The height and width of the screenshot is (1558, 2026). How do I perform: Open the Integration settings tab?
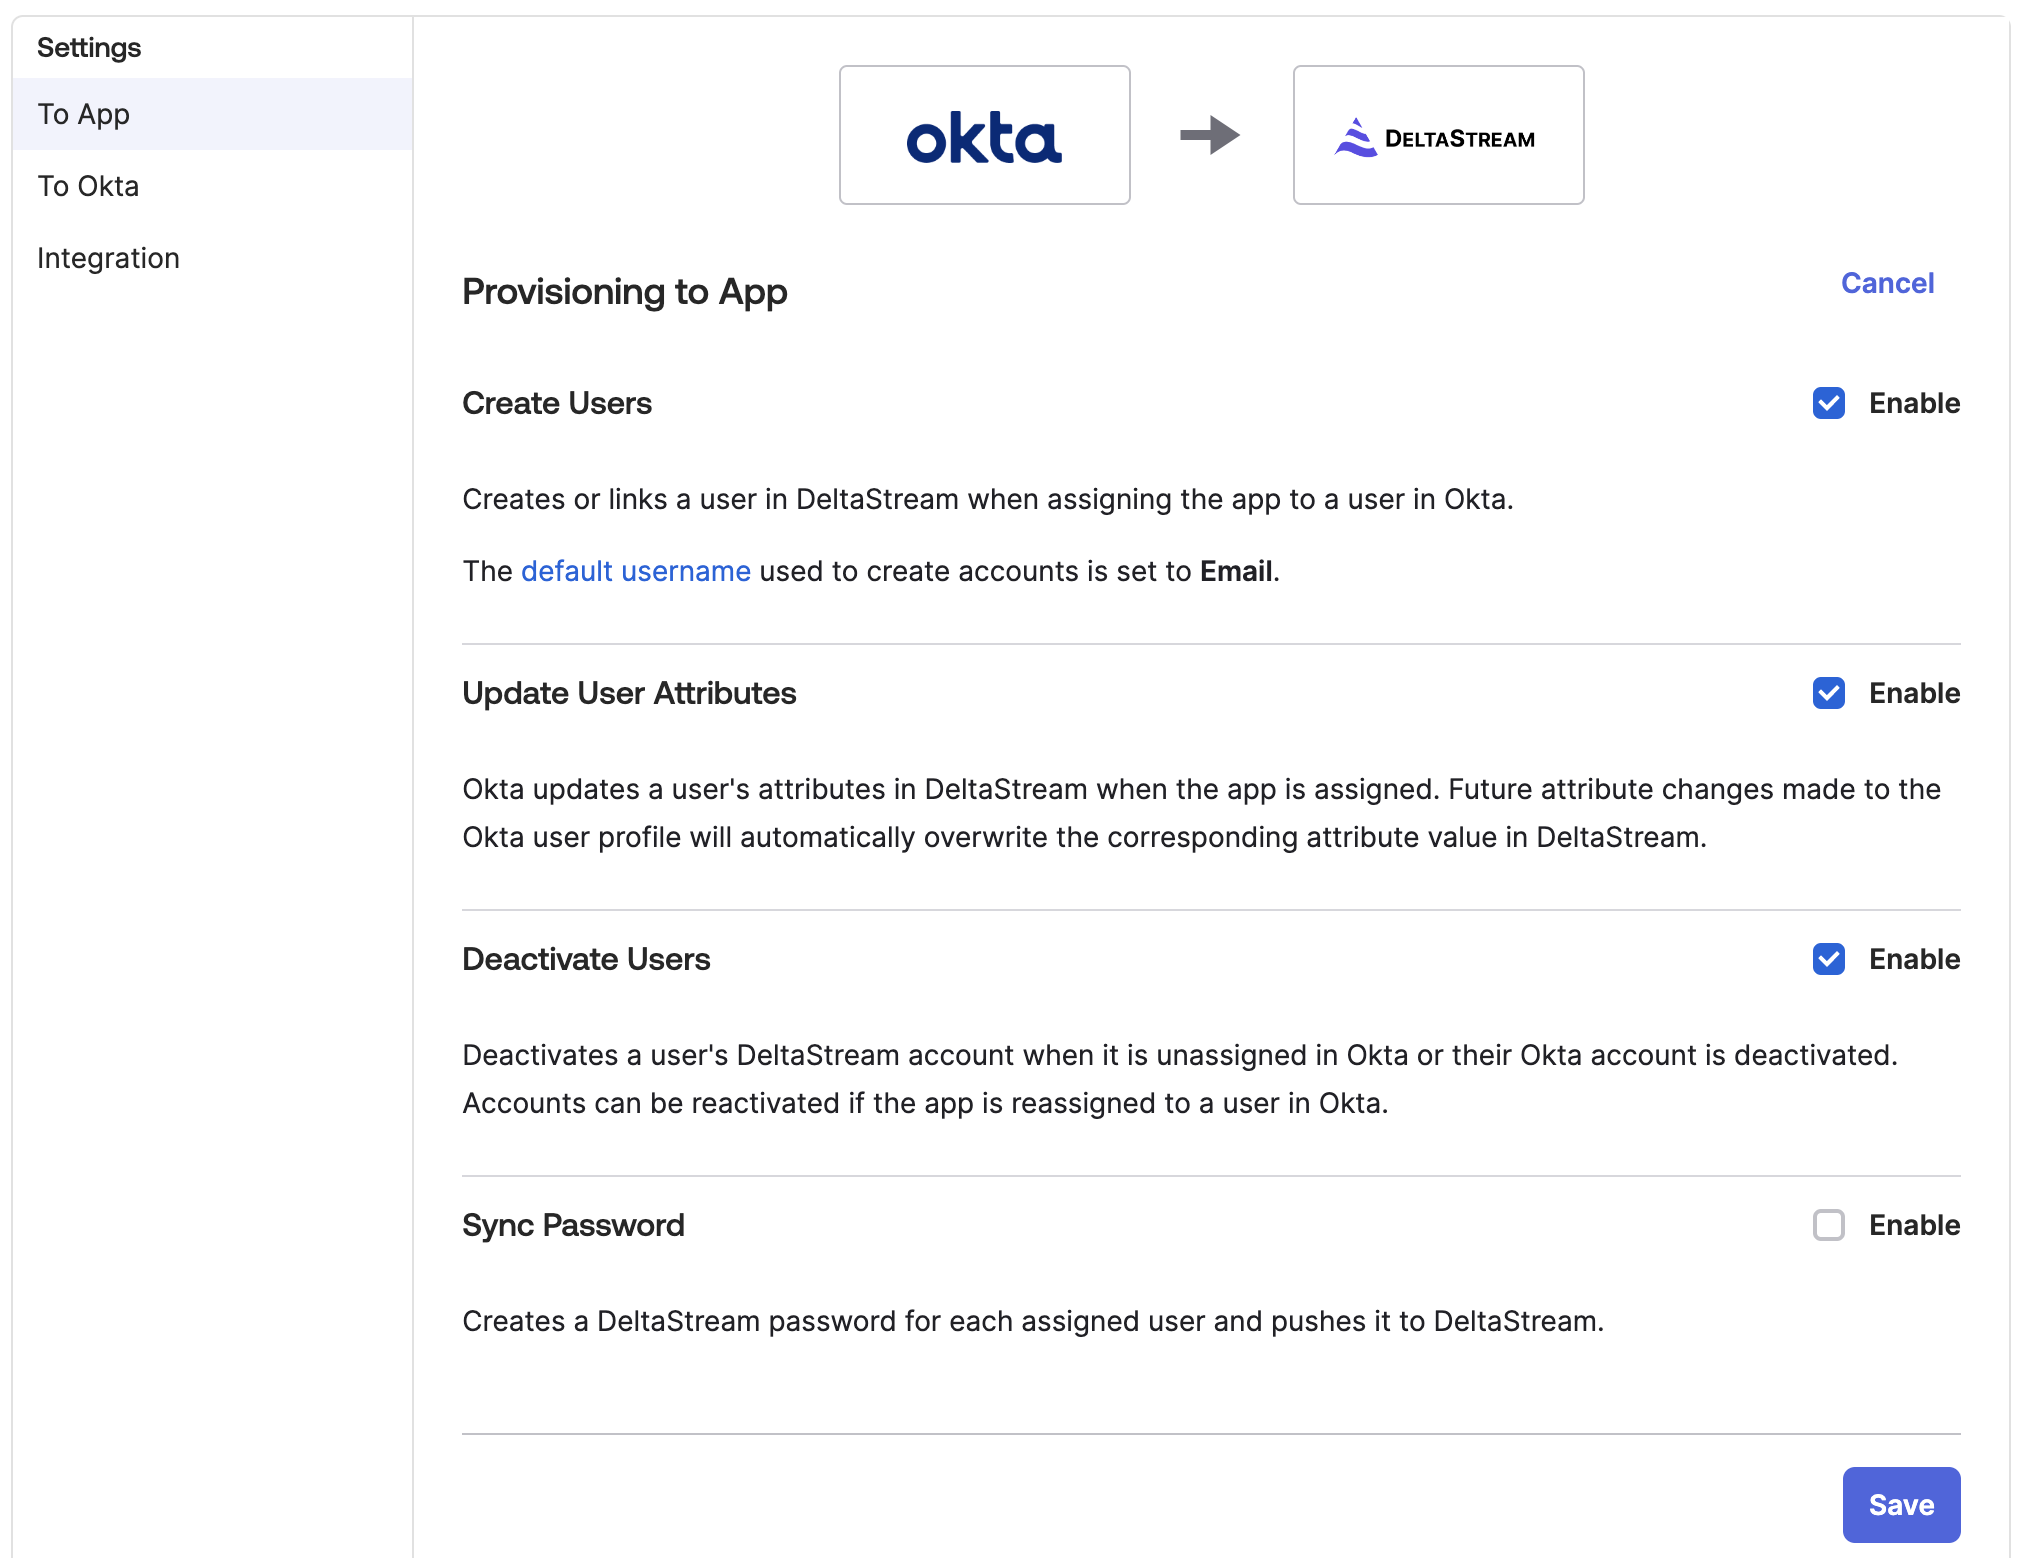108,258
